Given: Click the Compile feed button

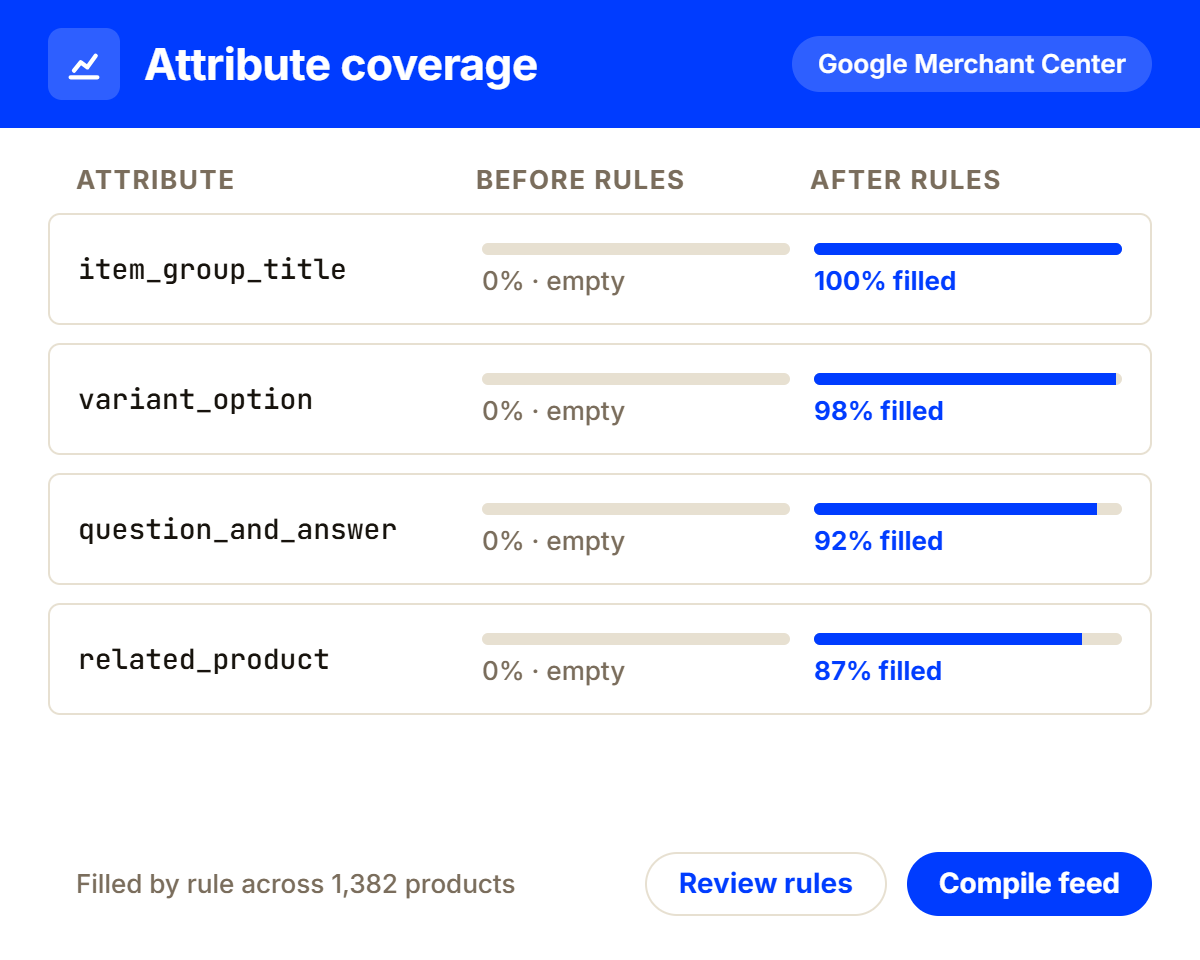Looking at the screenshot, I should click(1029, 884).
